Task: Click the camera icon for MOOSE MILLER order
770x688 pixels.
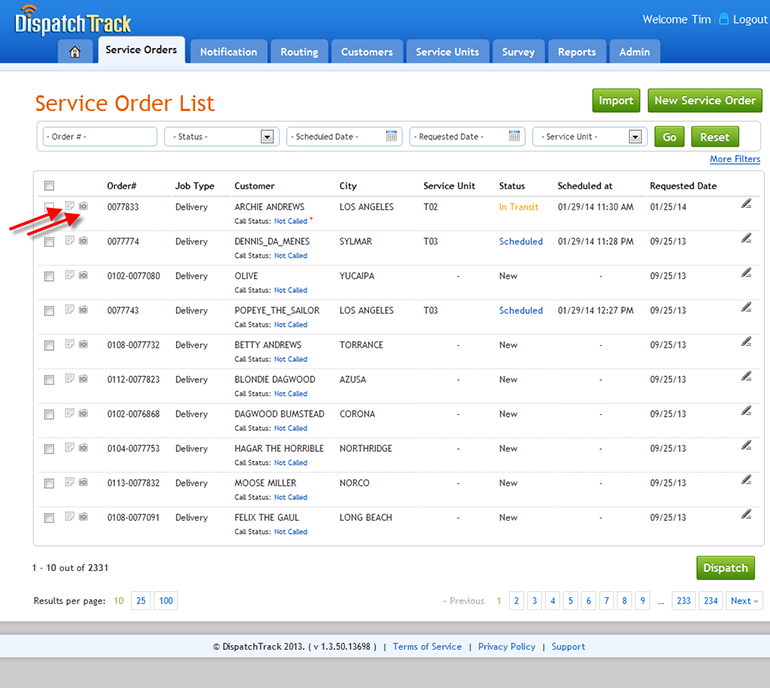Action: [84, 483]
